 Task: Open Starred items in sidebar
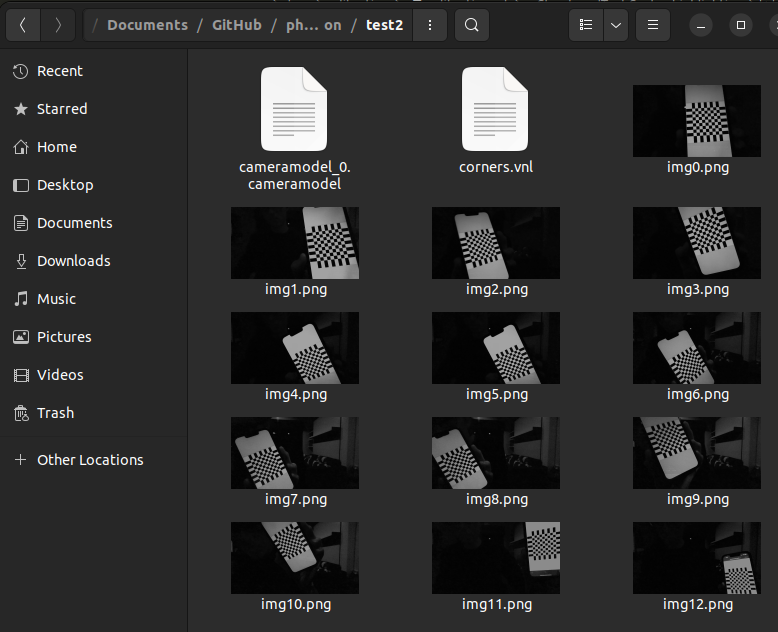tap(61, 109)
